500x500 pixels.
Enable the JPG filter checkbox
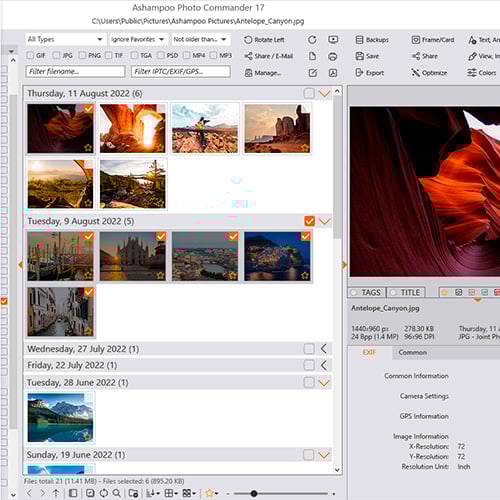point(56,55)
